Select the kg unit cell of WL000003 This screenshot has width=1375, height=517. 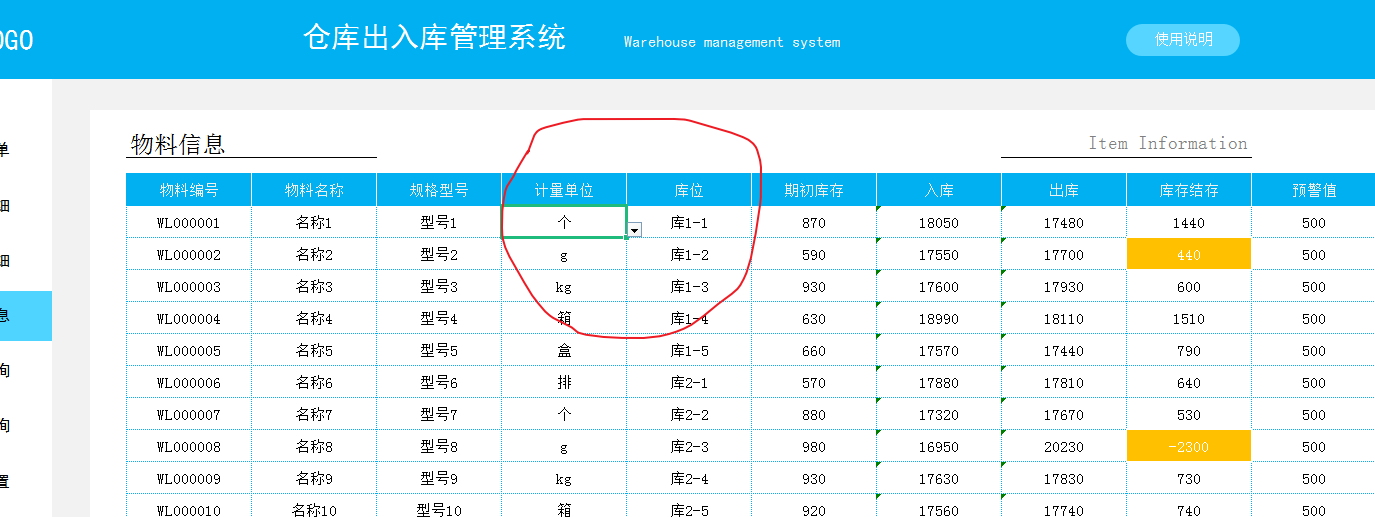(564, 287)
